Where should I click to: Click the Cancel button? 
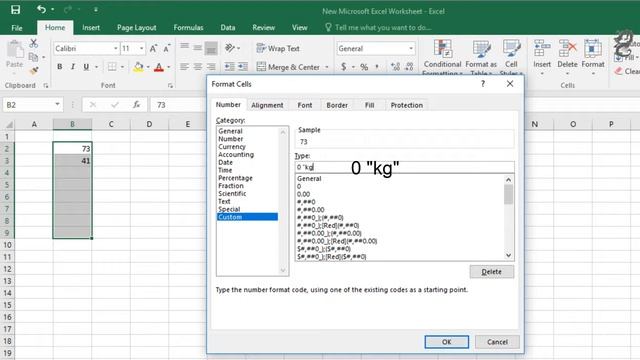point(497,342)
